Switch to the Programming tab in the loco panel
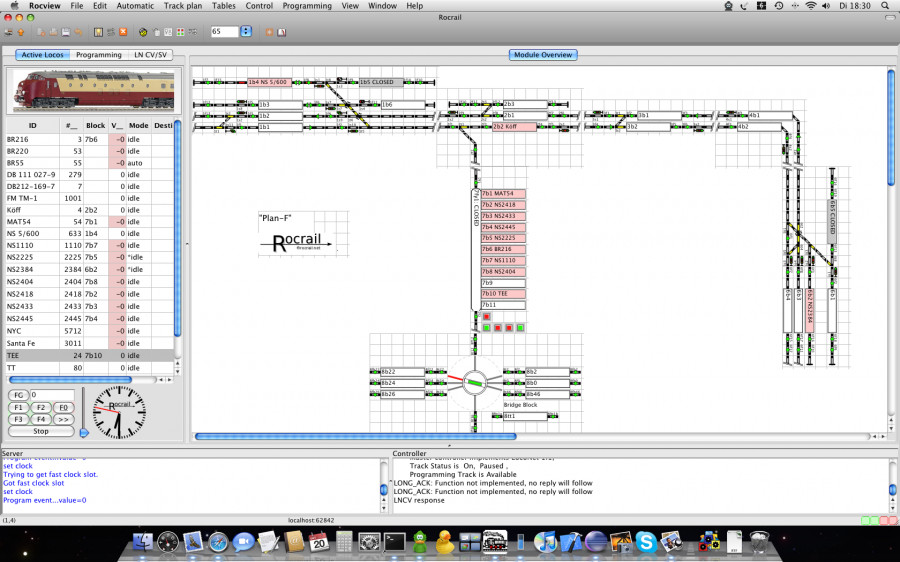The width and height of the screenshot is (900, 562). click(x=99, y=55)
